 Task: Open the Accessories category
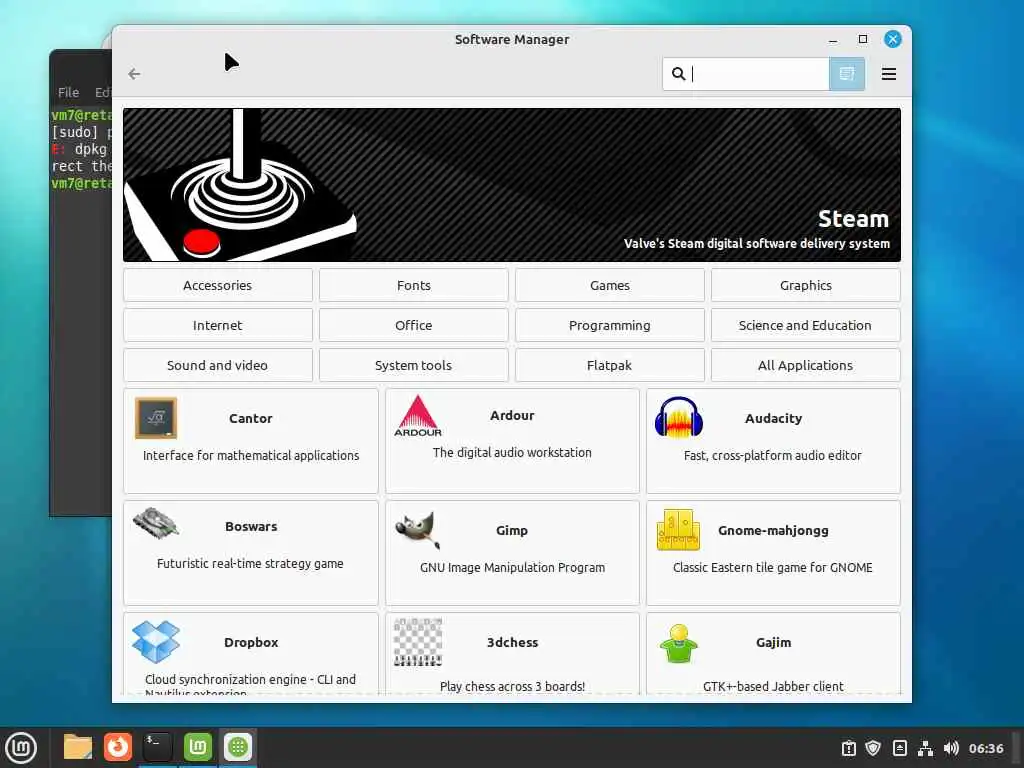[x=217, y=285]
